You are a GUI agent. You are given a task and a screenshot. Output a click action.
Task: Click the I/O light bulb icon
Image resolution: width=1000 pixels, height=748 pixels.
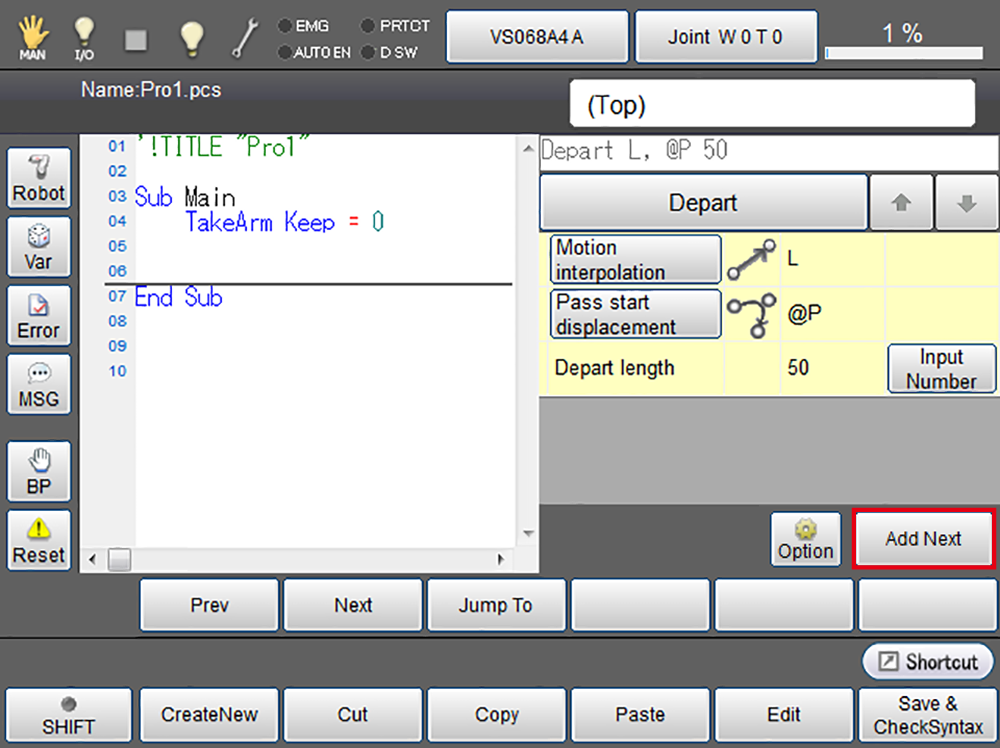[x=85, y=37]
